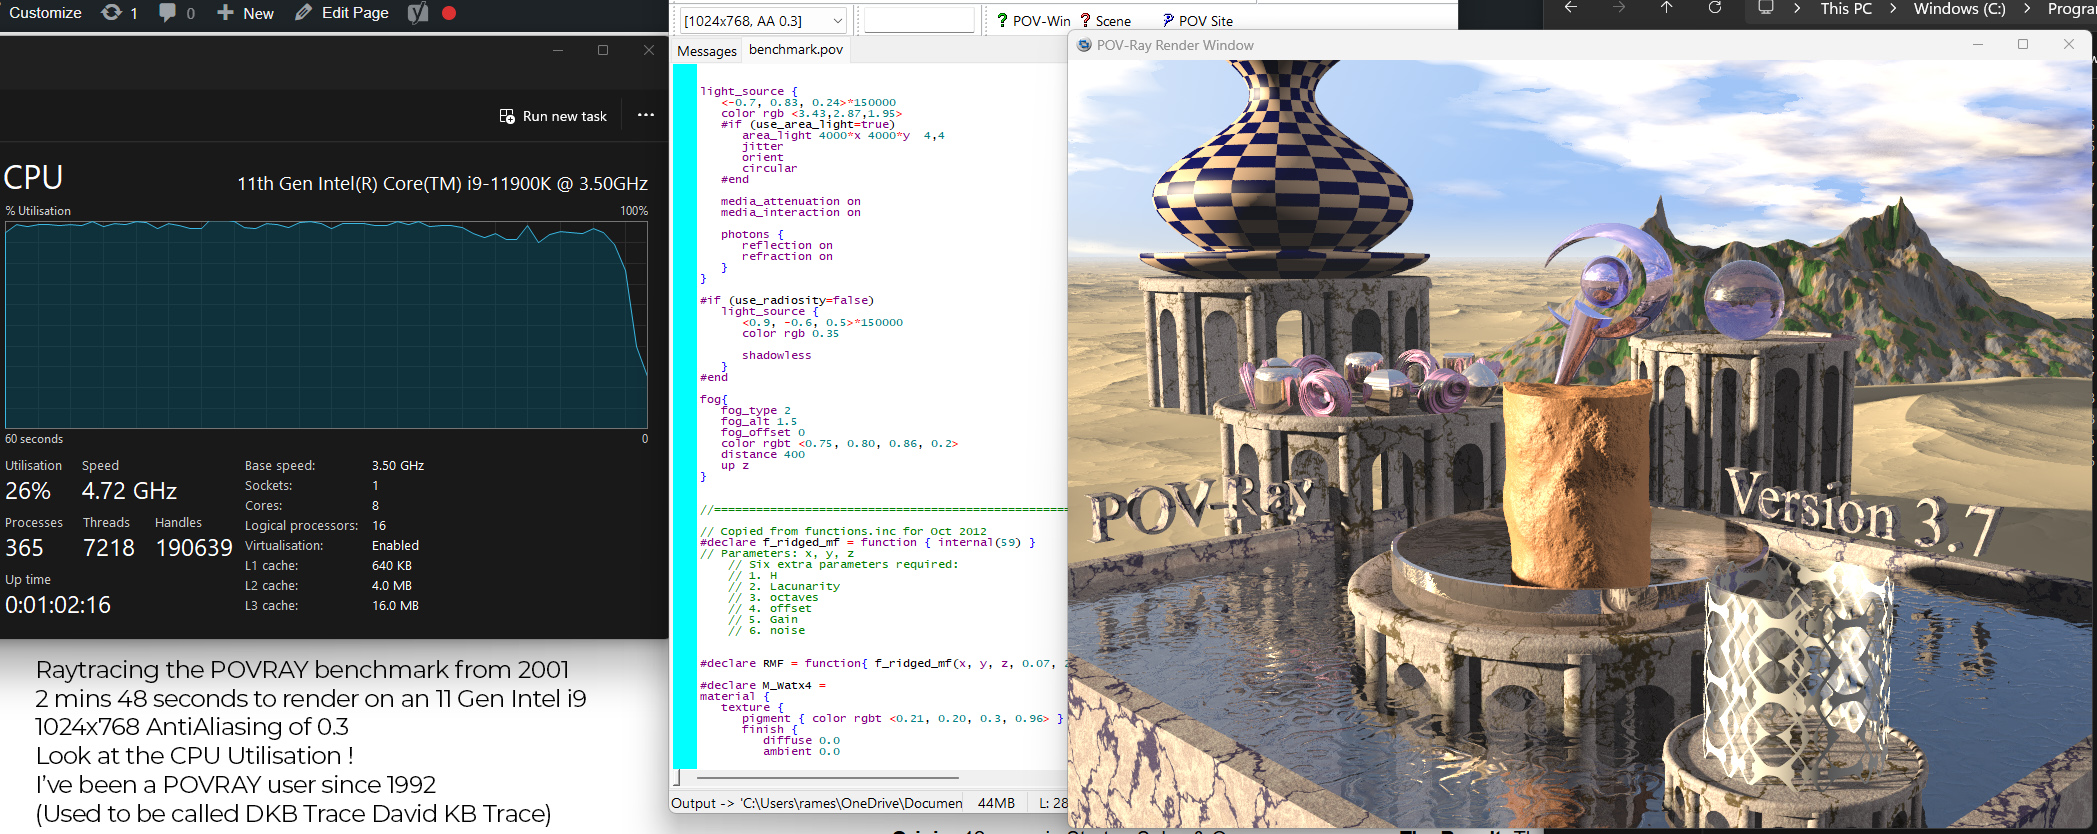Click the 26% utilisation value
The height and width of the screenshot is (834, 2097).
pyautogui.click(x=28, y=491)
